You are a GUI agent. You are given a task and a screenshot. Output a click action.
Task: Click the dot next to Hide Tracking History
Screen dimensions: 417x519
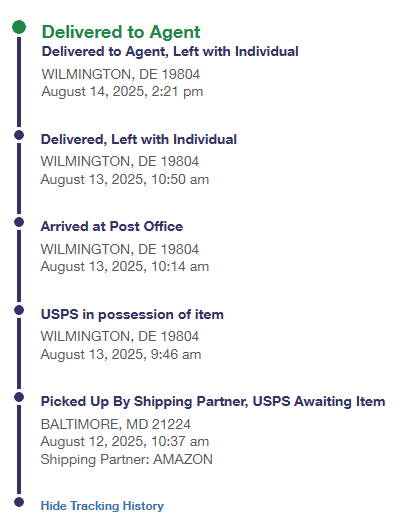click(19, 502)
